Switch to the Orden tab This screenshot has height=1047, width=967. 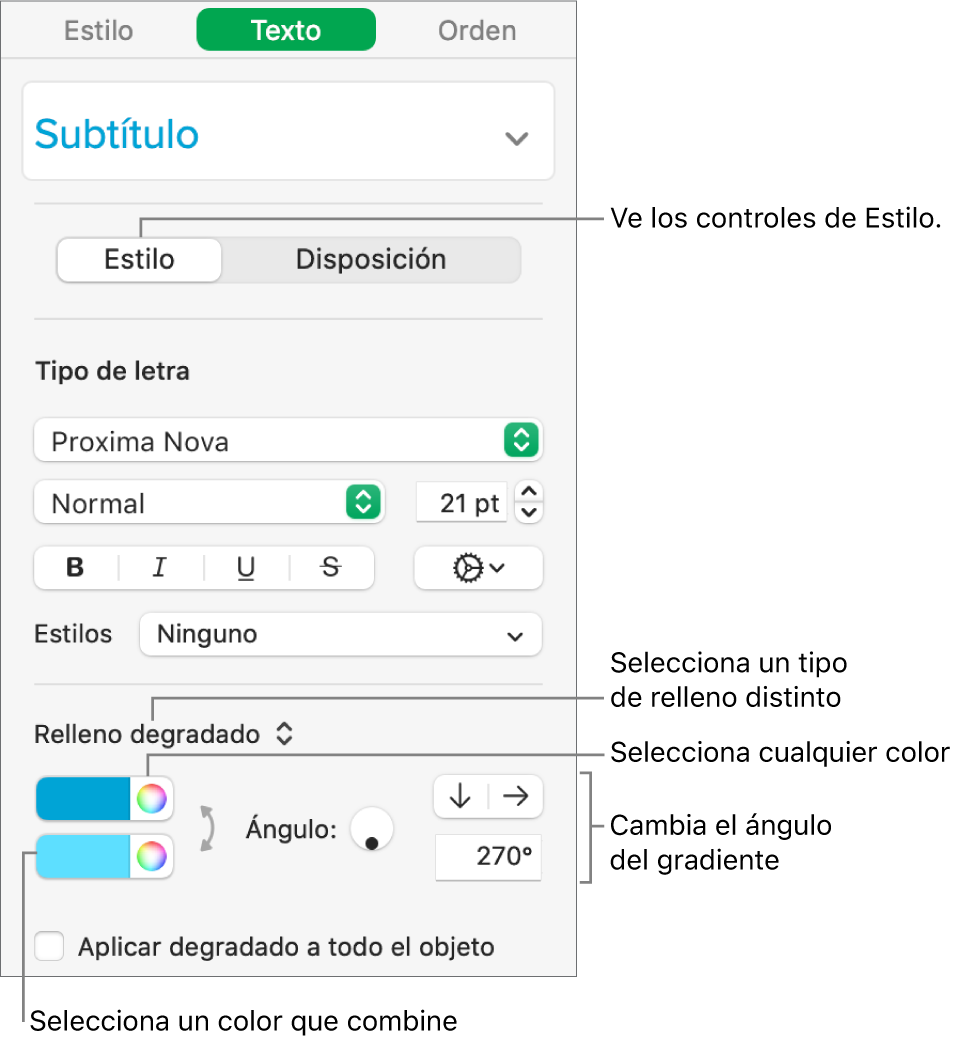[x=477, y=30]
